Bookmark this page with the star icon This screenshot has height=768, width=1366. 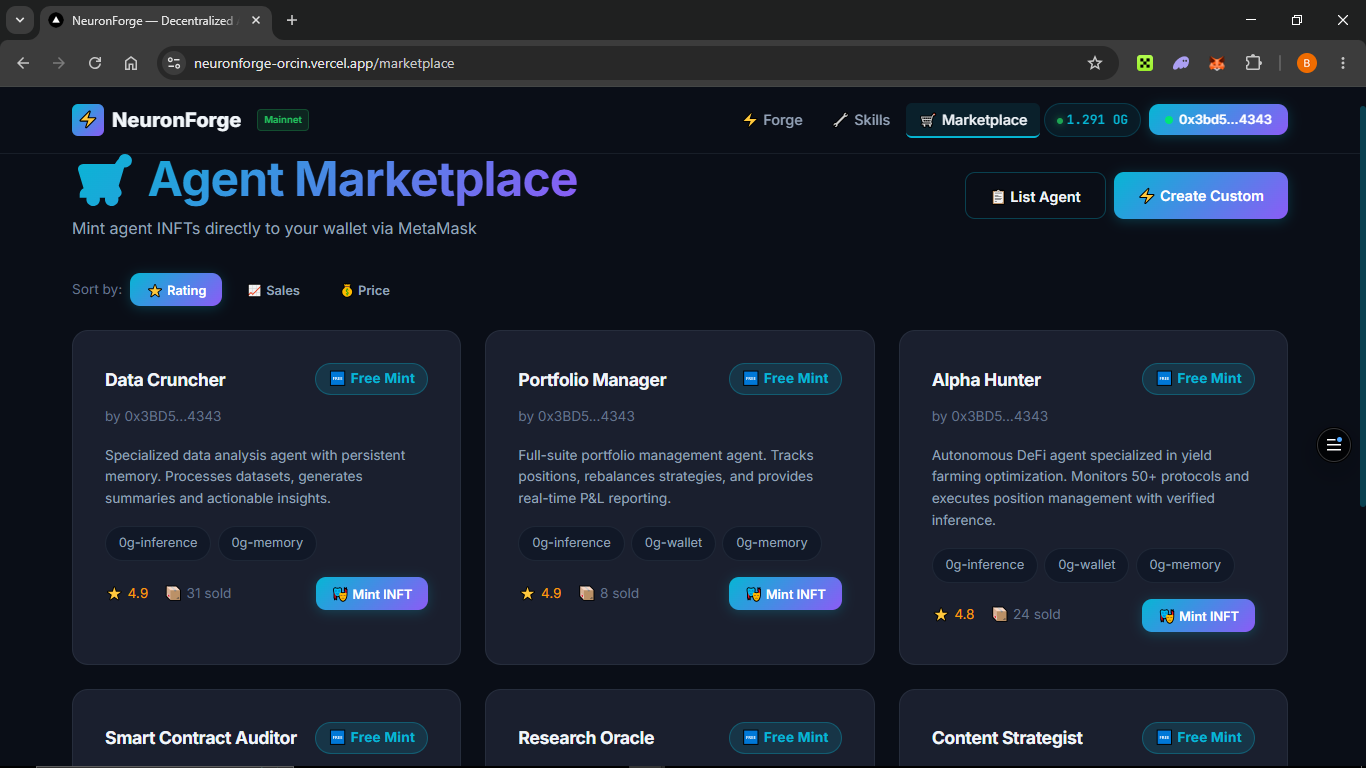[x=1095, y=63]
